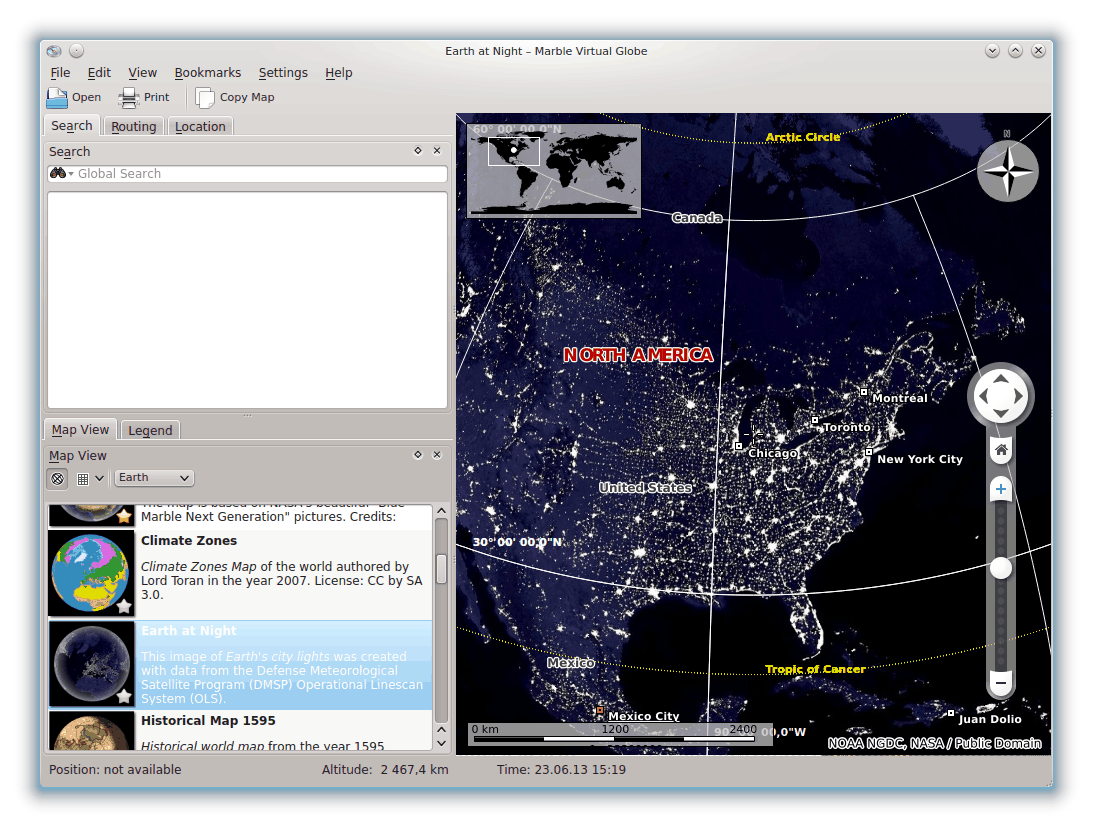Click the Position not available status text
The width and height of the screenshot is (1093, 827).
(x=115, y=769)
